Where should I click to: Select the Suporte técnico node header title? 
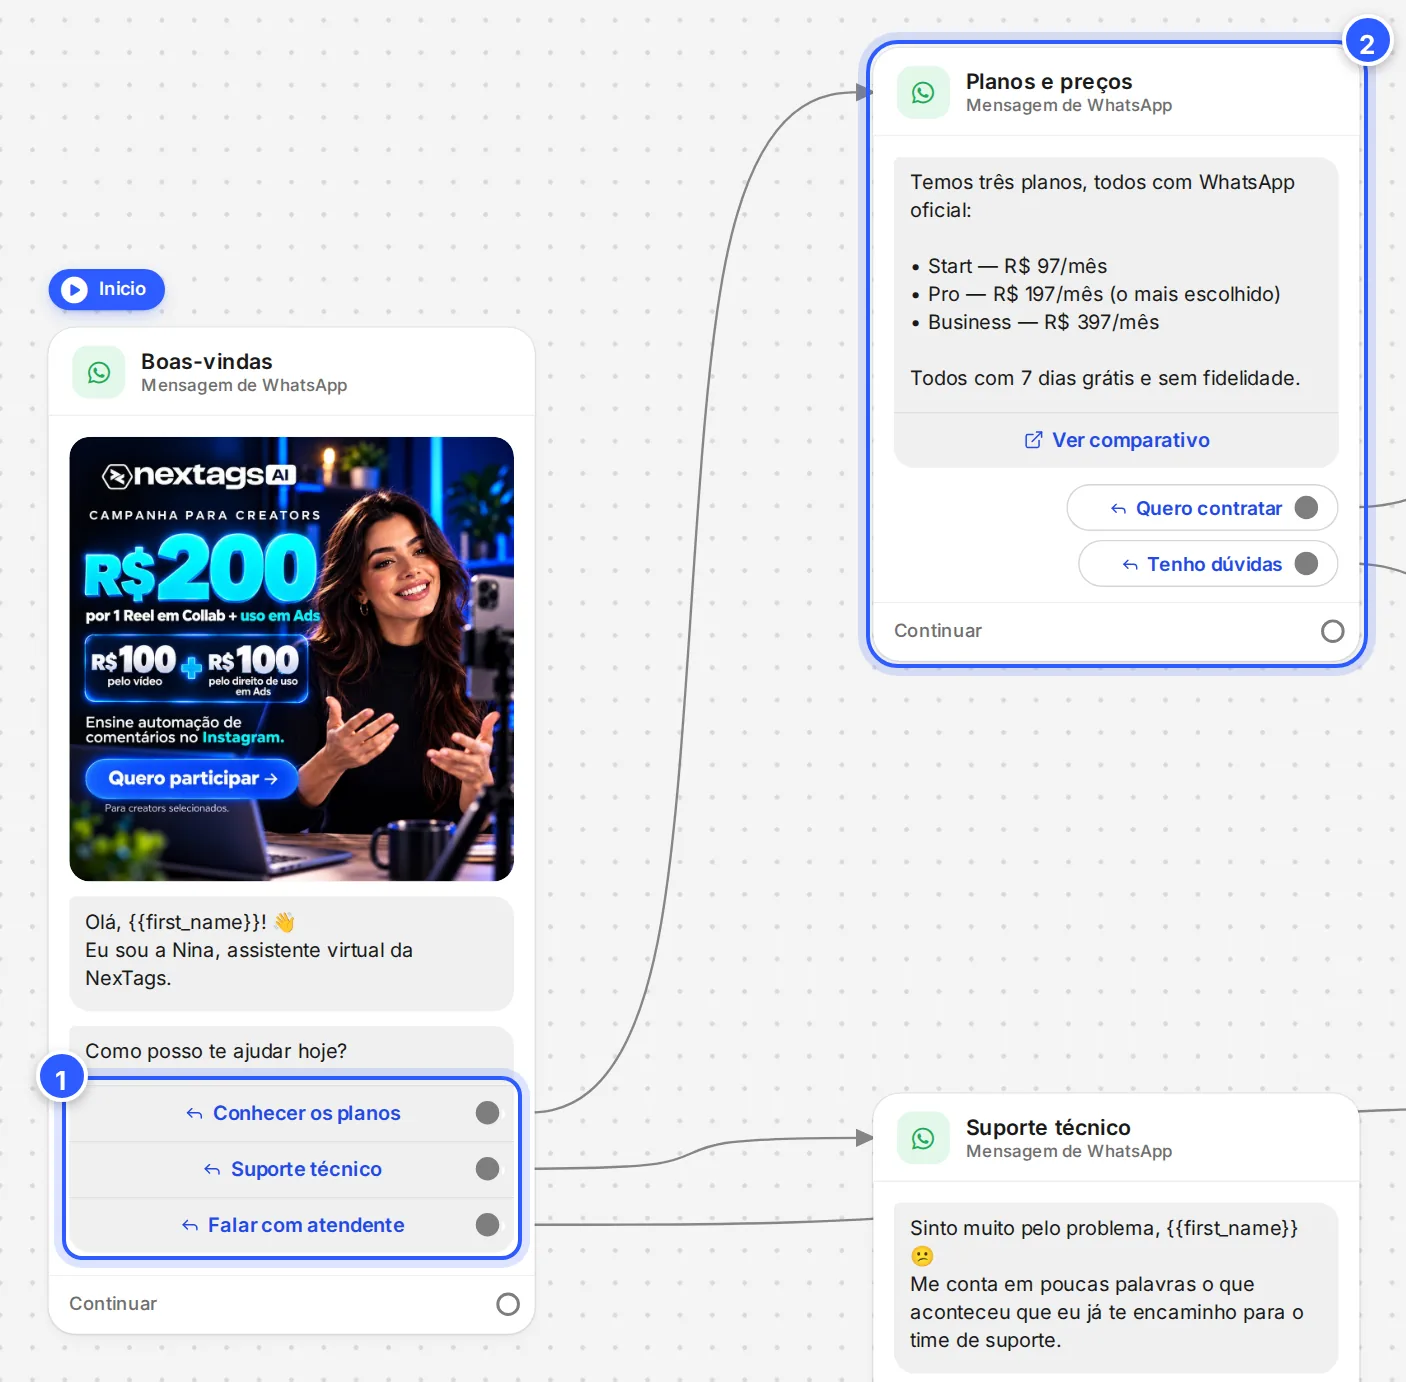click(x=1048, y=1127)
